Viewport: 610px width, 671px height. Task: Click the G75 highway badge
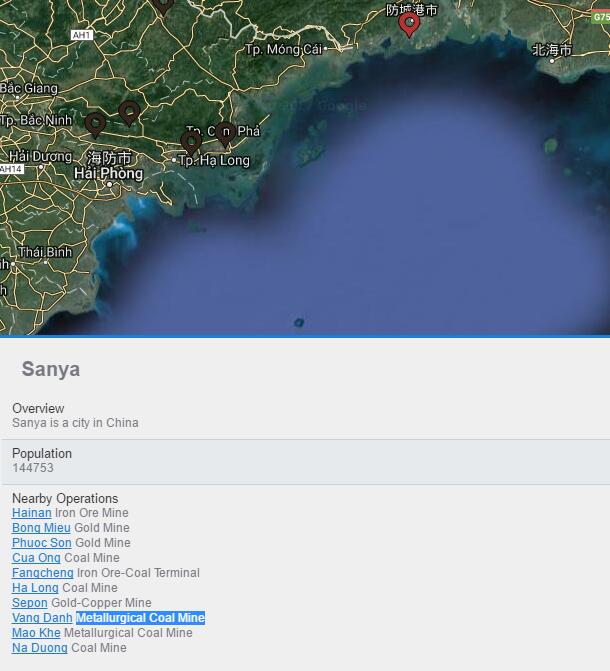click(x=600, y=17)
